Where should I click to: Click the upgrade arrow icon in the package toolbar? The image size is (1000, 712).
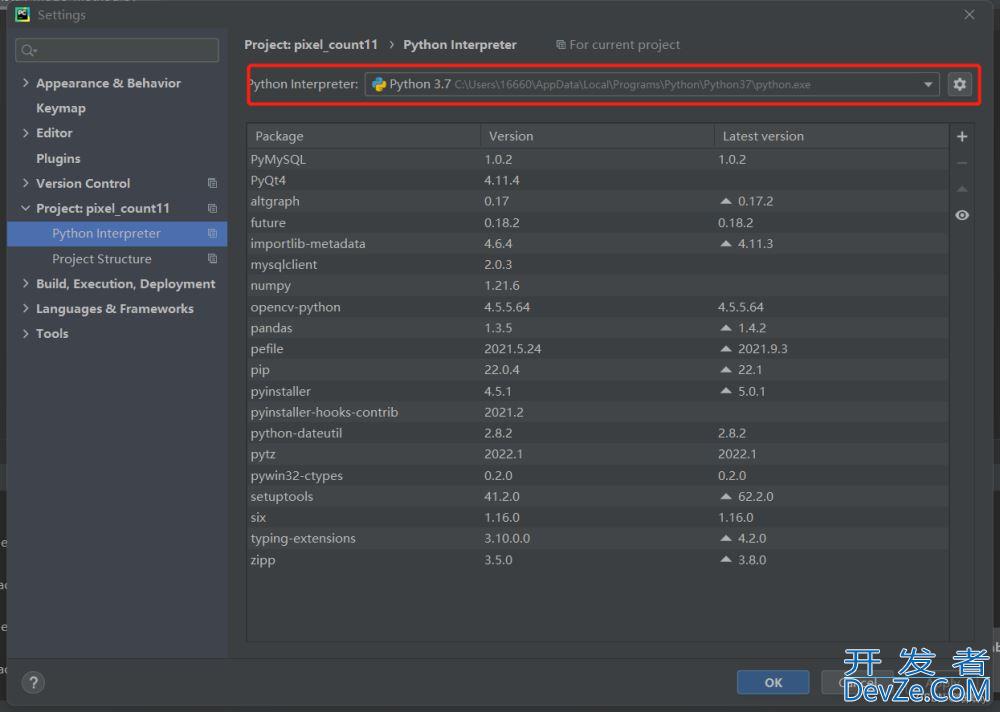click(x=962, y=189)
